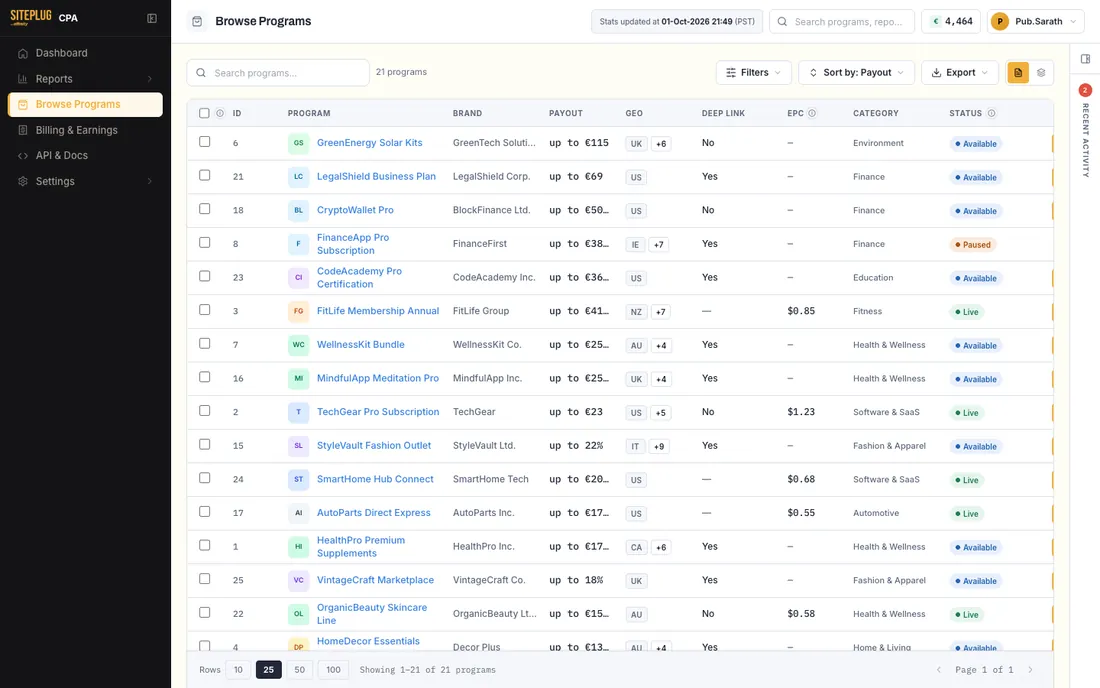Check the TechGear Pro Subscription row checkbox
Image resolution: width=1100 pixels, height=688 pixels.
(204, 411)
